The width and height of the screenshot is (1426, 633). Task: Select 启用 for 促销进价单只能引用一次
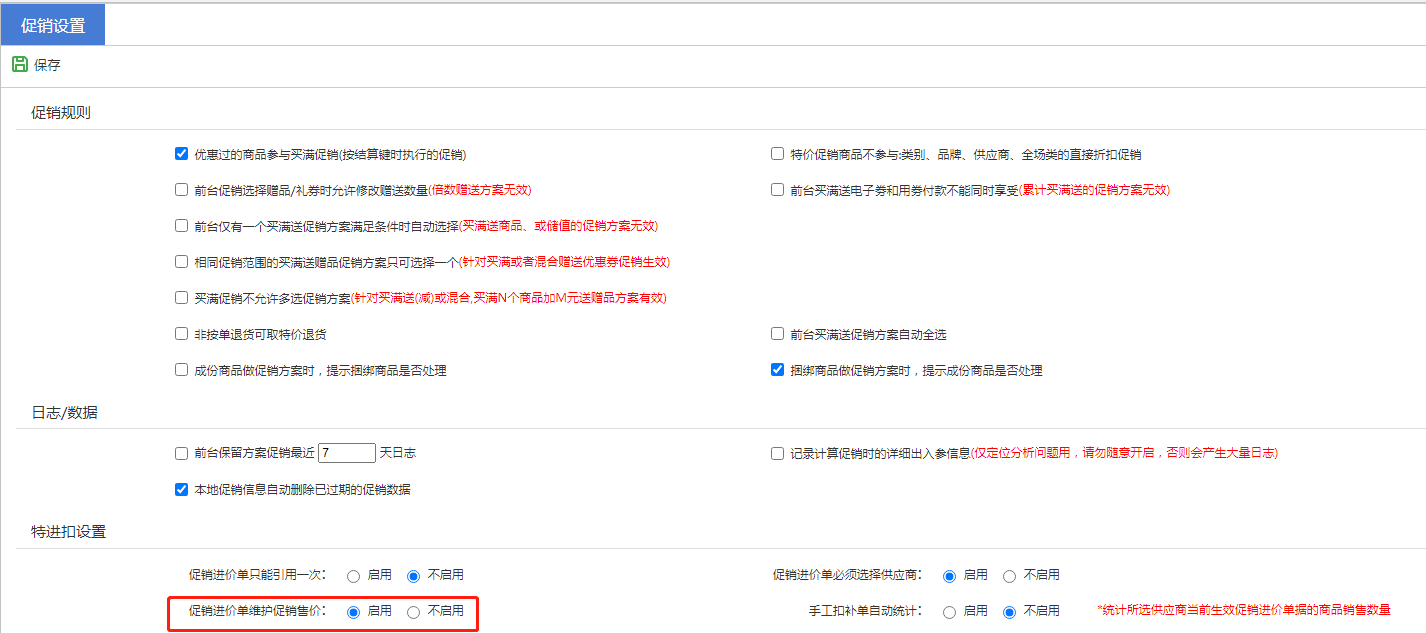pyautogui.click(x=353, y=576)
